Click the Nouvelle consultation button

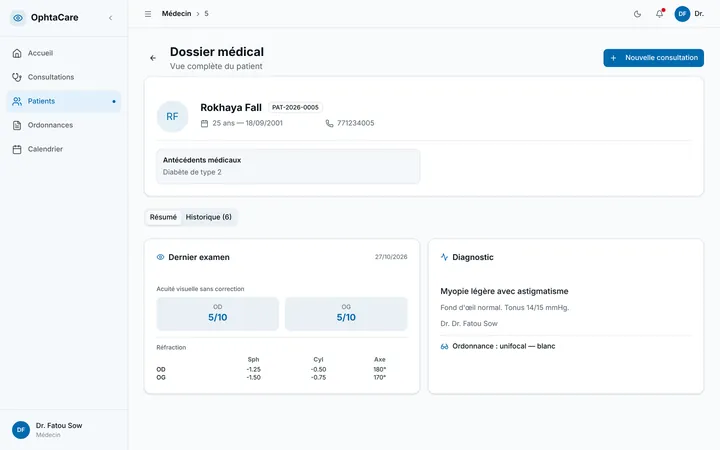(653, 58)
